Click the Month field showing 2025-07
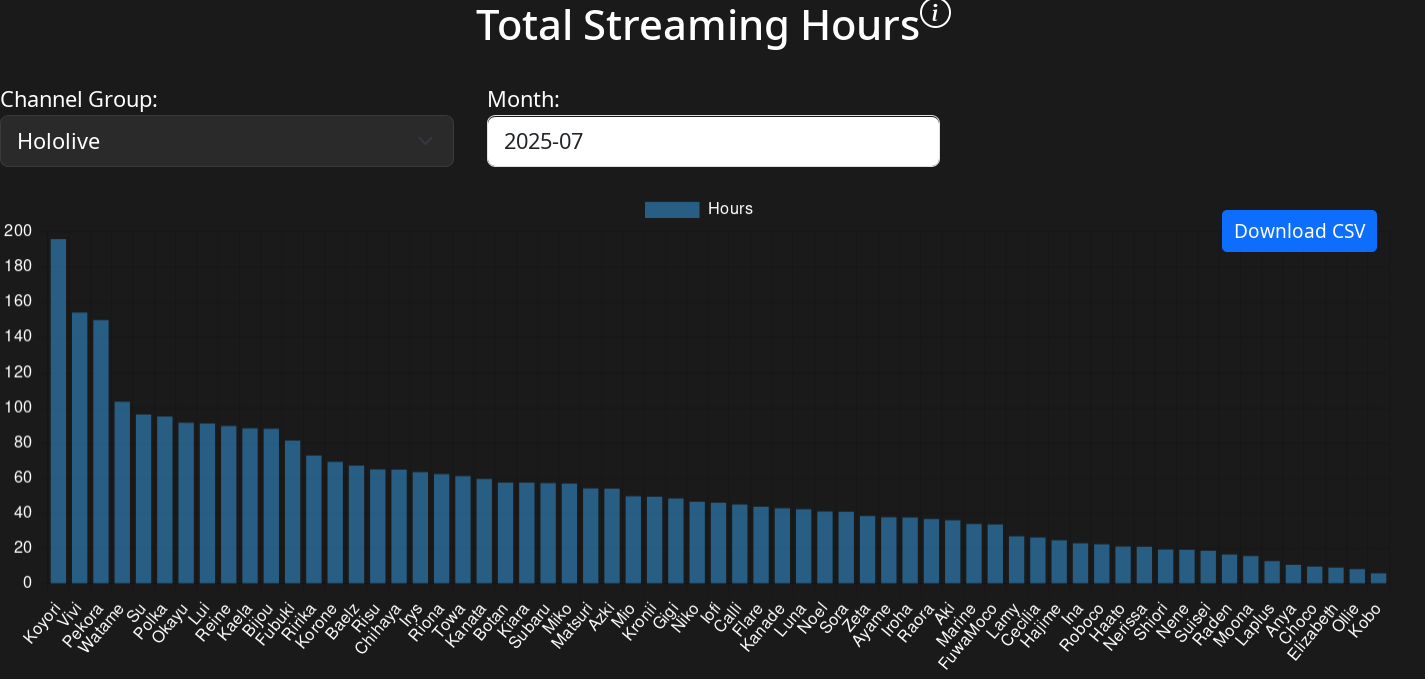 click(713, 141)
